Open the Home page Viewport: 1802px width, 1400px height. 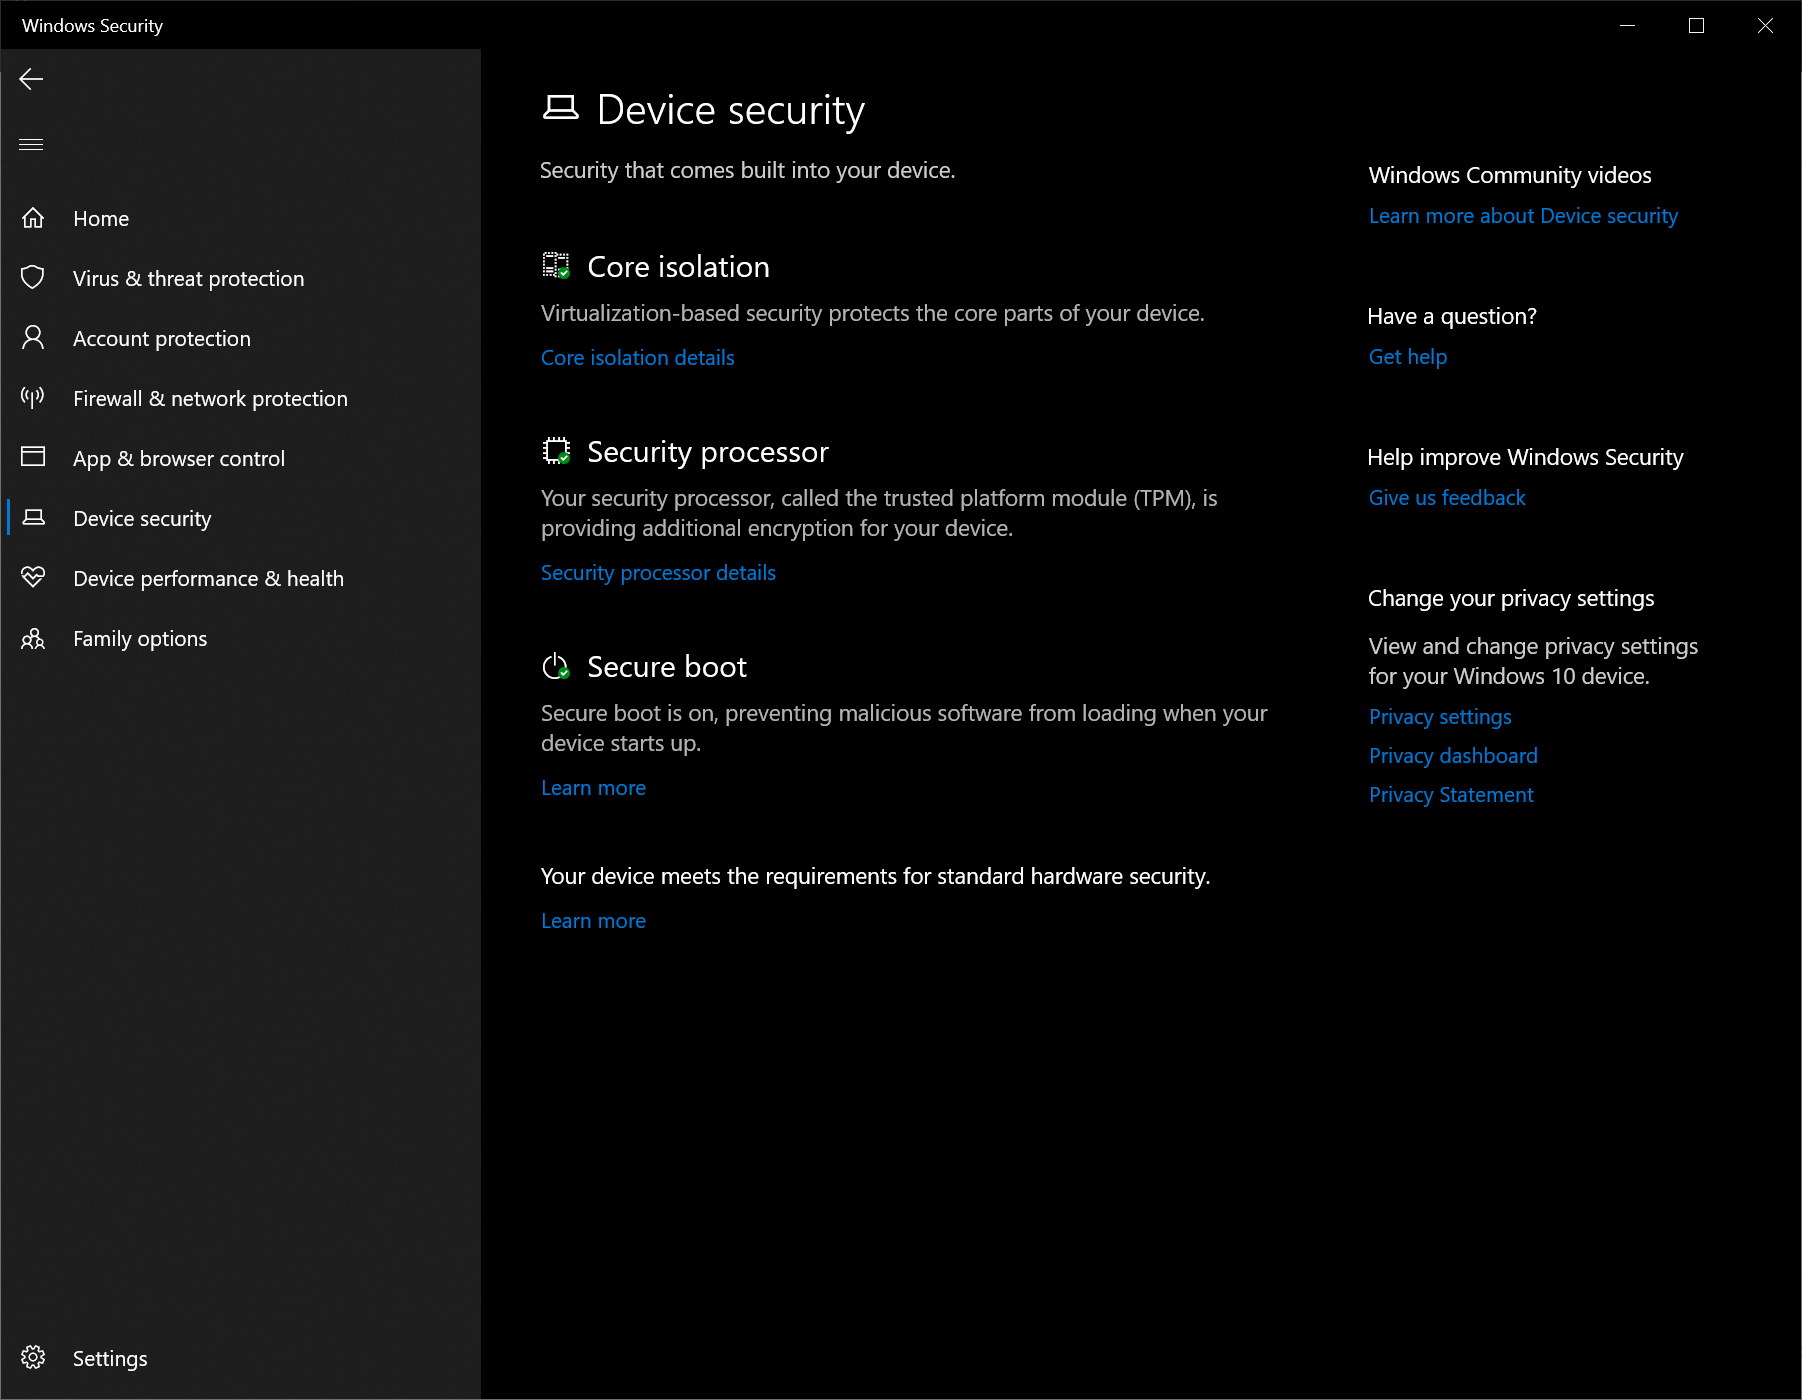240,218
